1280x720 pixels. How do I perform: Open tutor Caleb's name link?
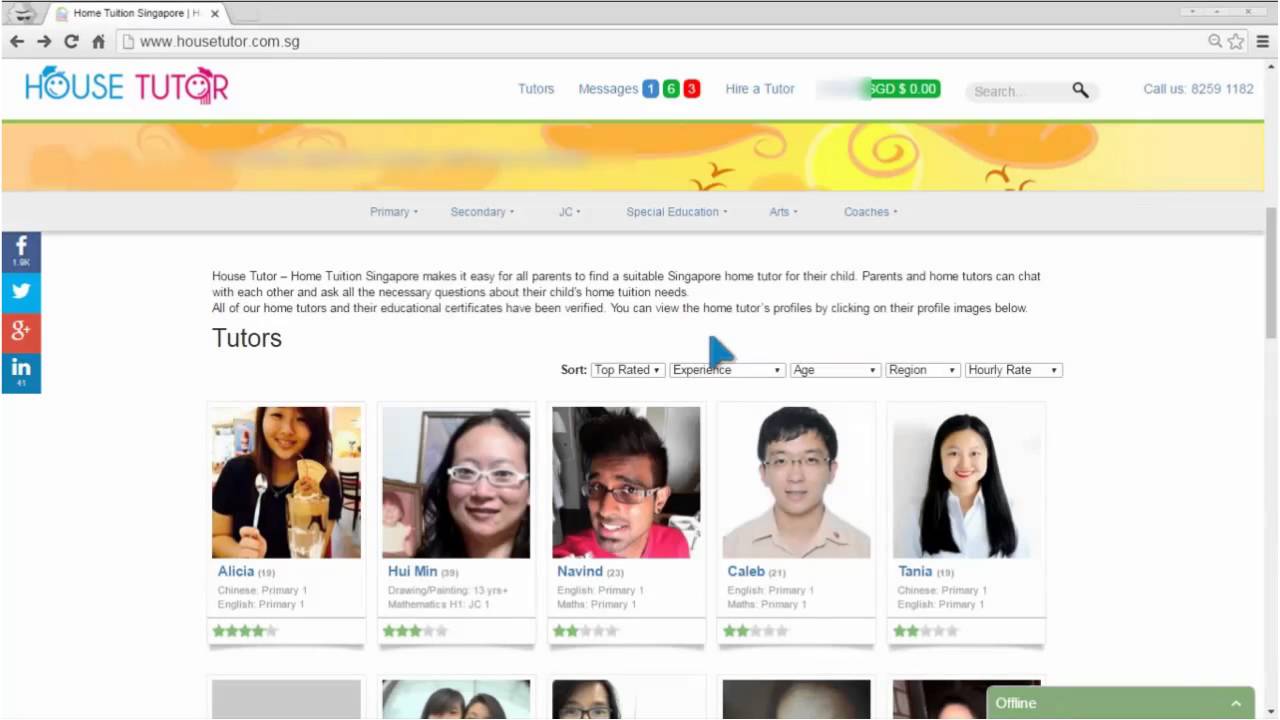746,571
